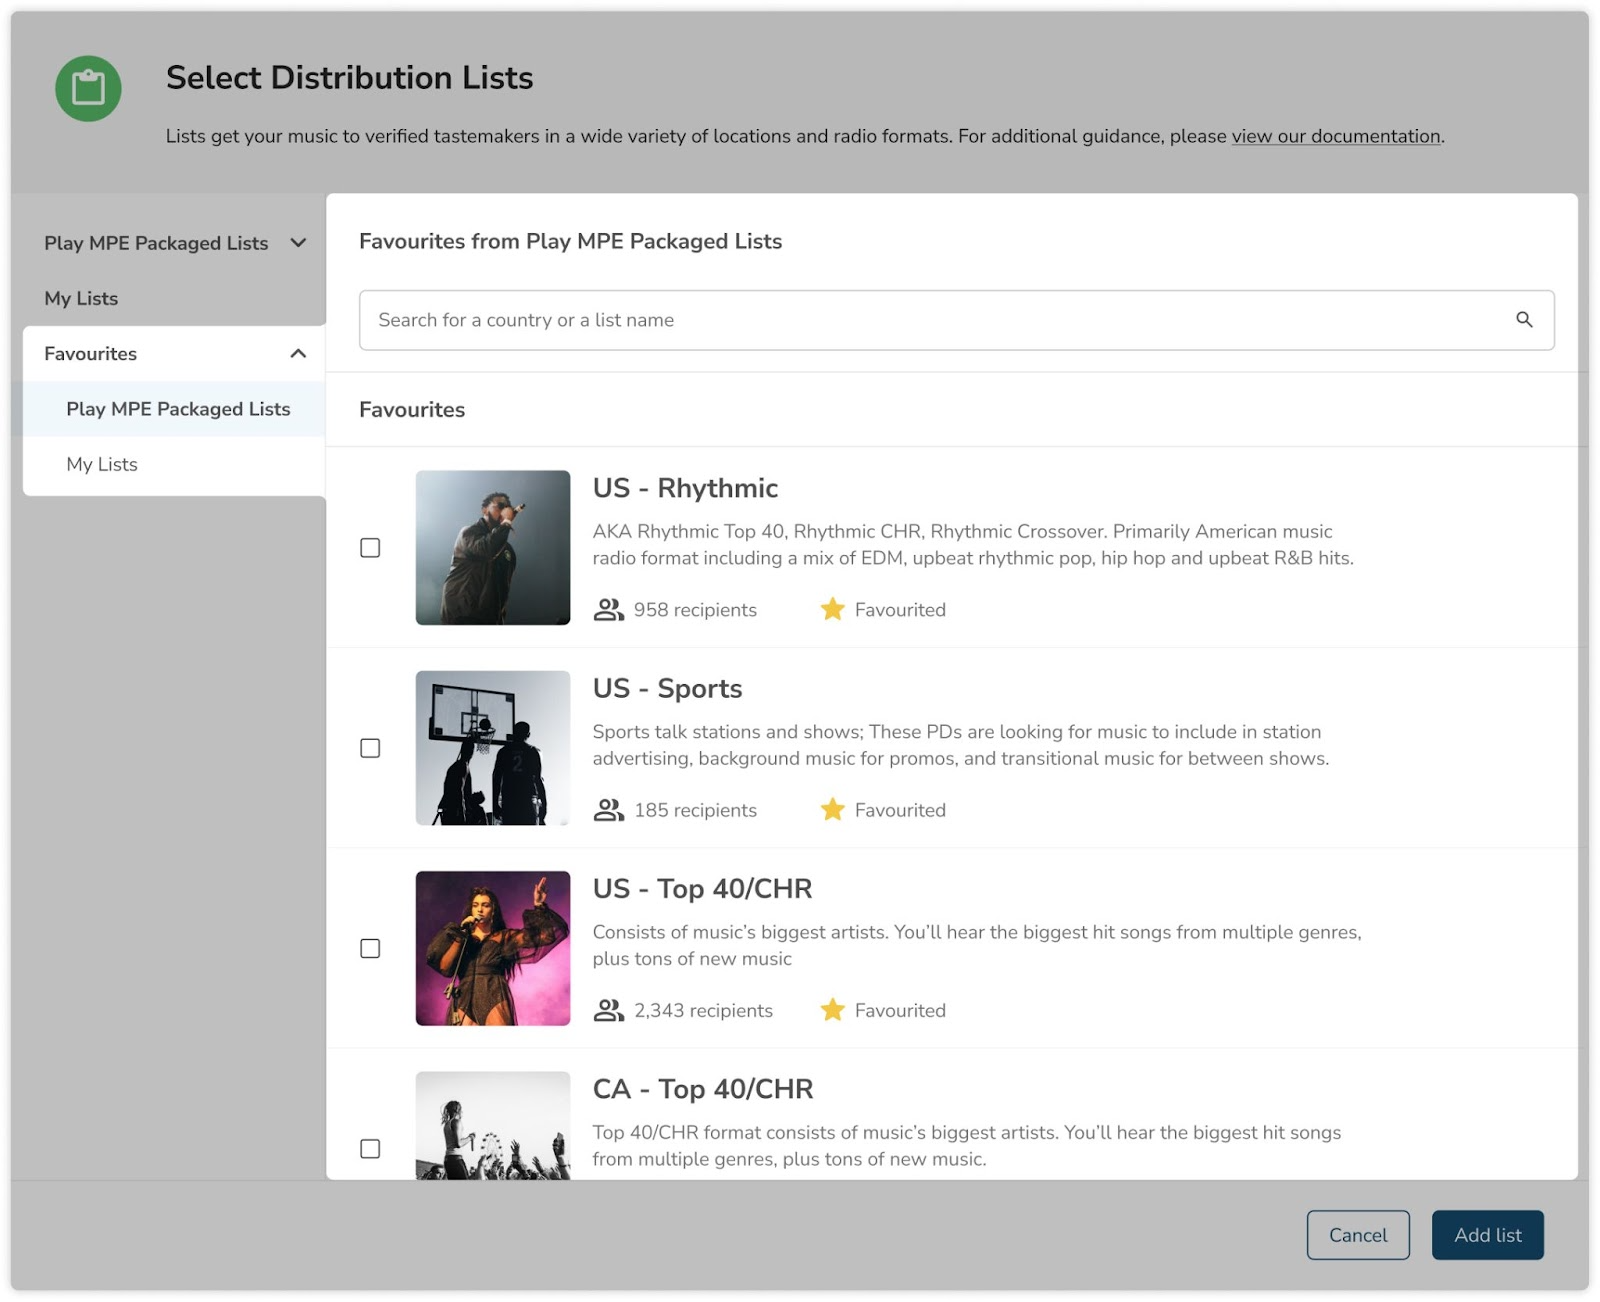
Task: Click the Cancel button
Action: tap(1358, 1235)
